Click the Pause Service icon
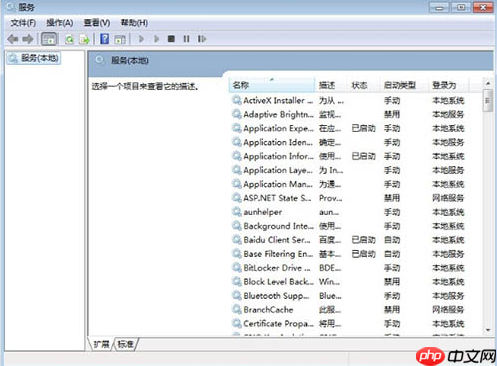Image resolution: width=497 pixels, height=366 pixels. coord(186,39)
